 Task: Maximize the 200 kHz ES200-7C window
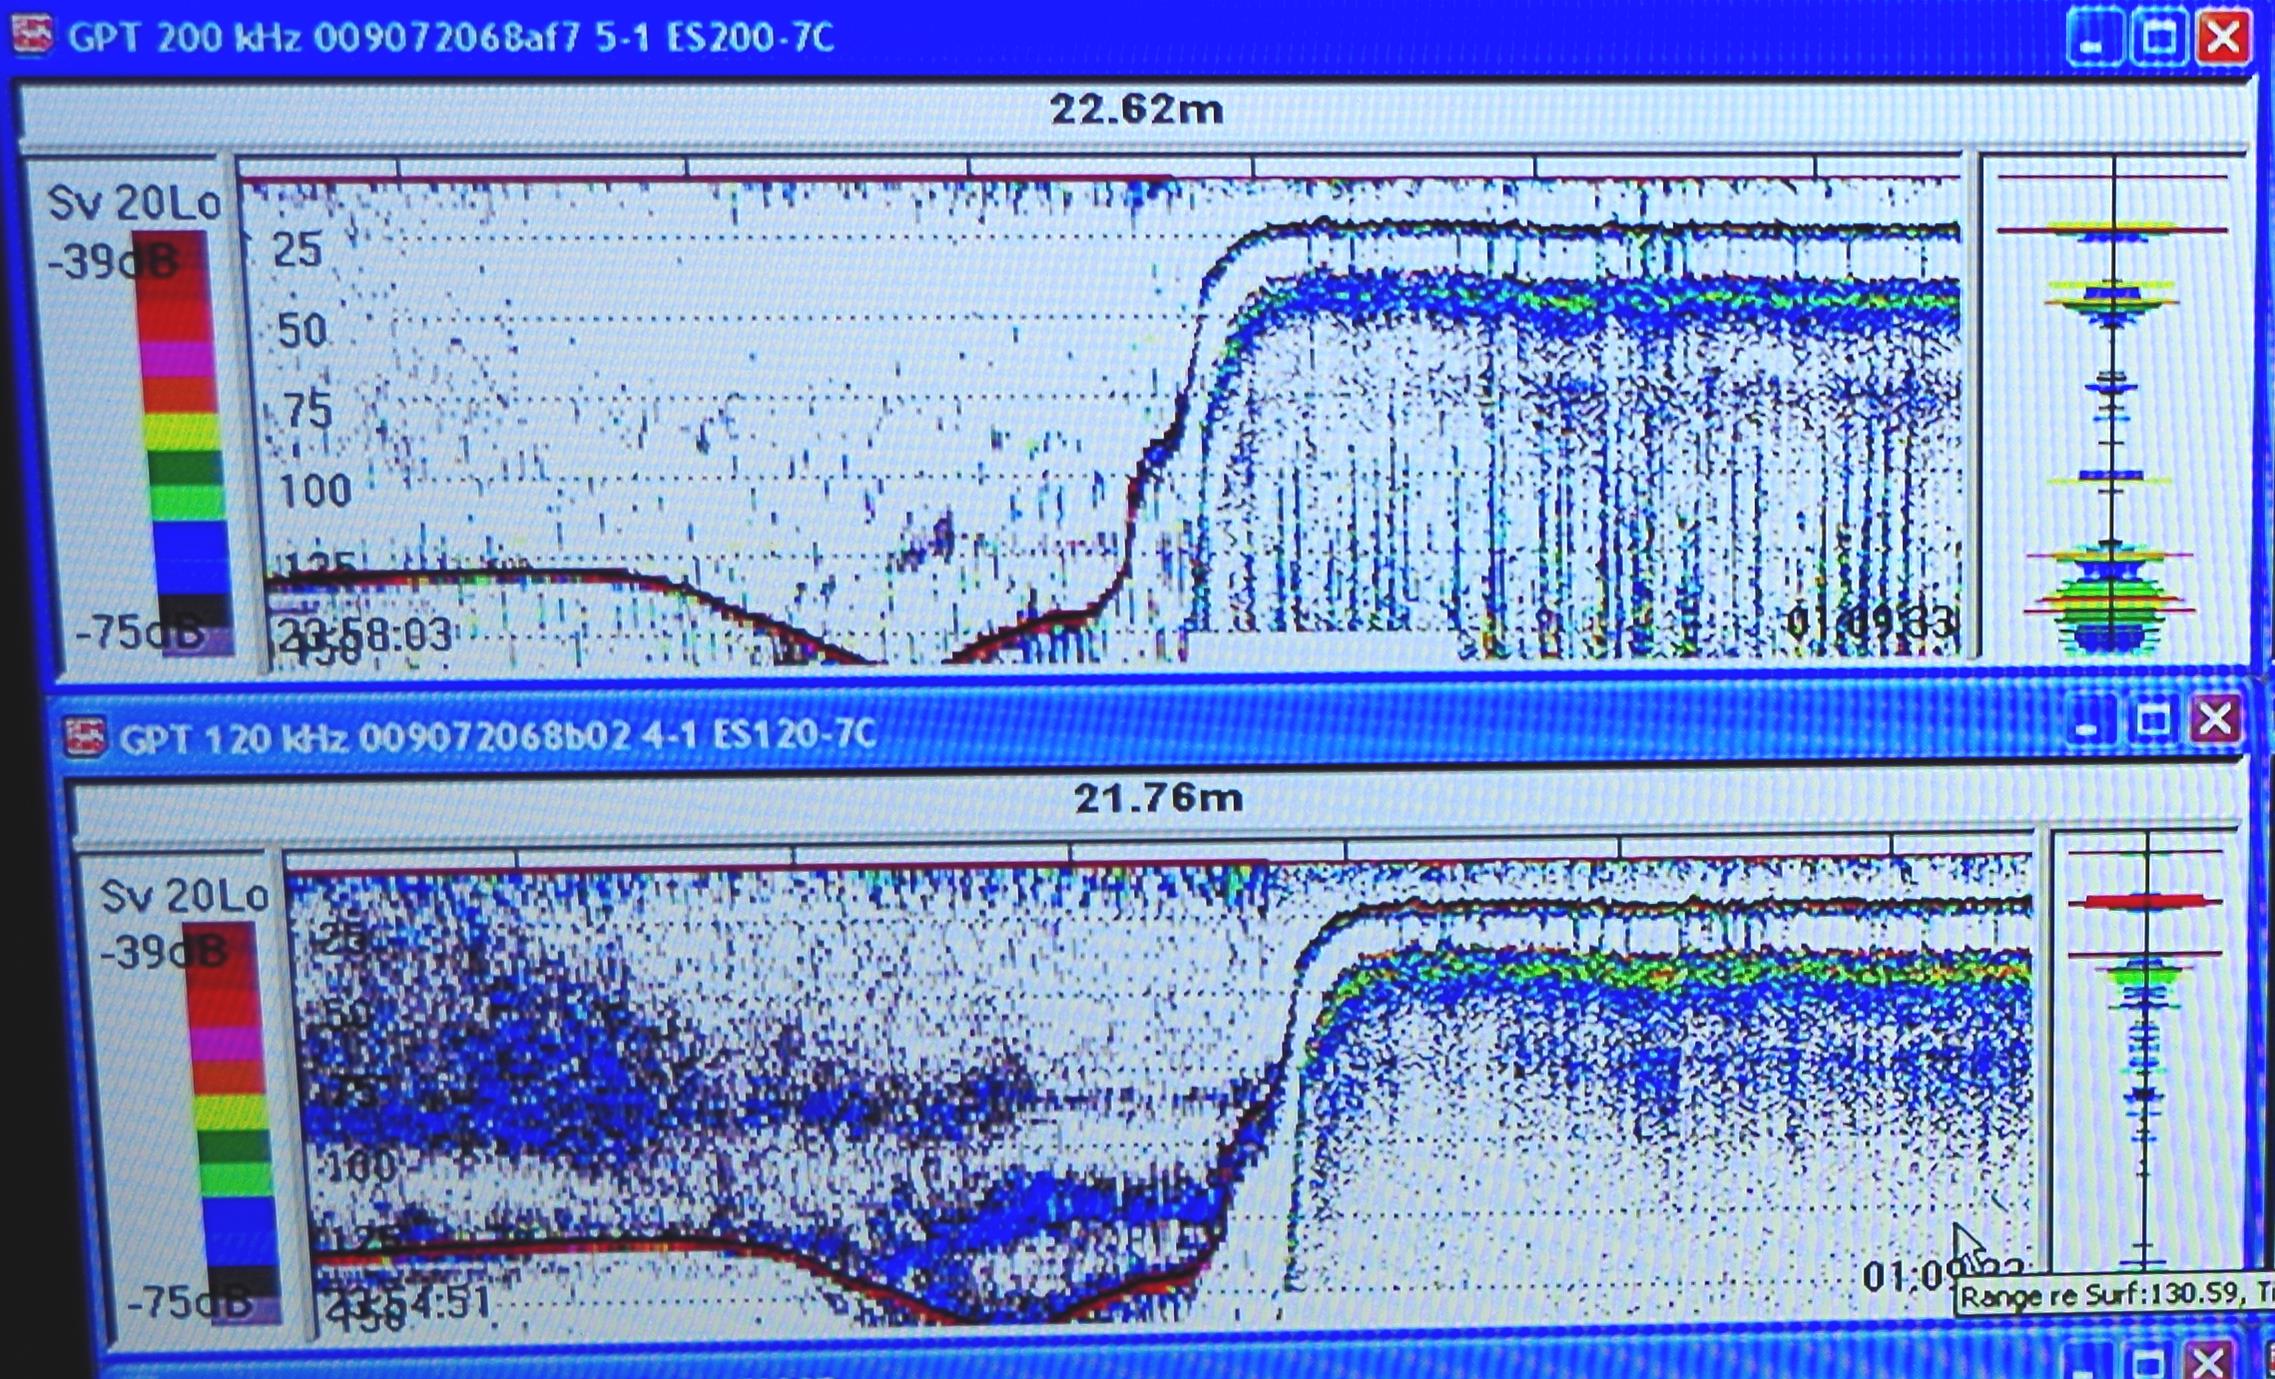(2159, 40)
